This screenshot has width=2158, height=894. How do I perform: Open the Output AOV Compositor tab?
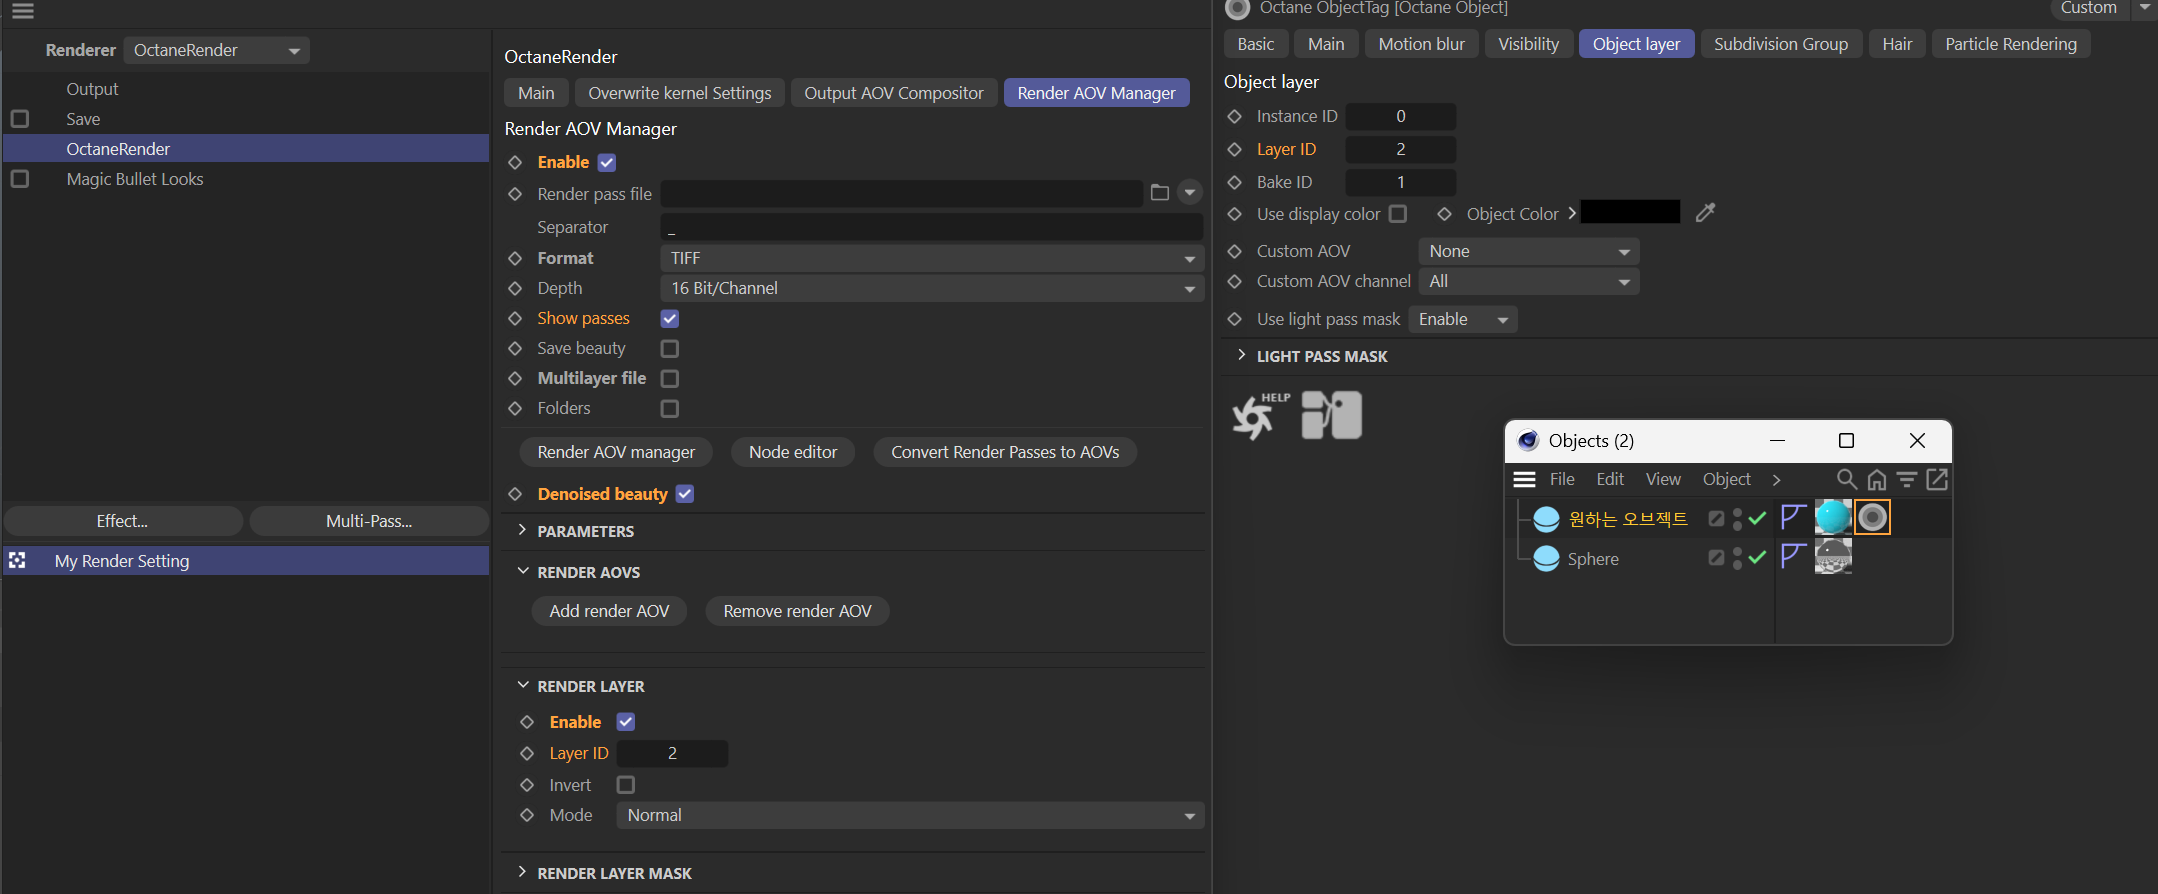tap(893, 93)
